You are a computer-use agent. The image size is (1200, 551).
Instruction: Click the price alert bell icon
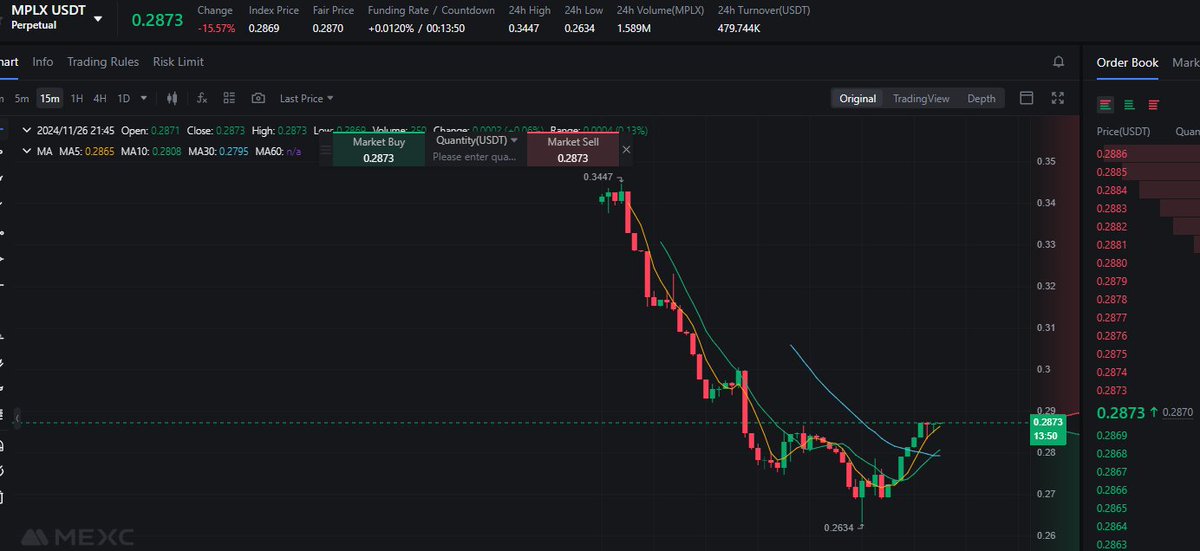[x=1059, y=62]
